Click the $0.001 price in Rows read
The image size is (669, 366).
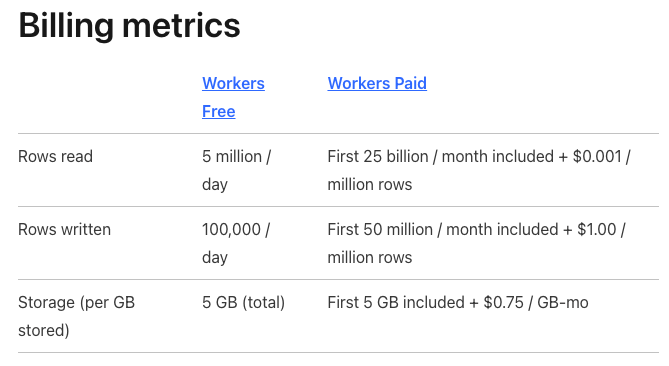597,157
